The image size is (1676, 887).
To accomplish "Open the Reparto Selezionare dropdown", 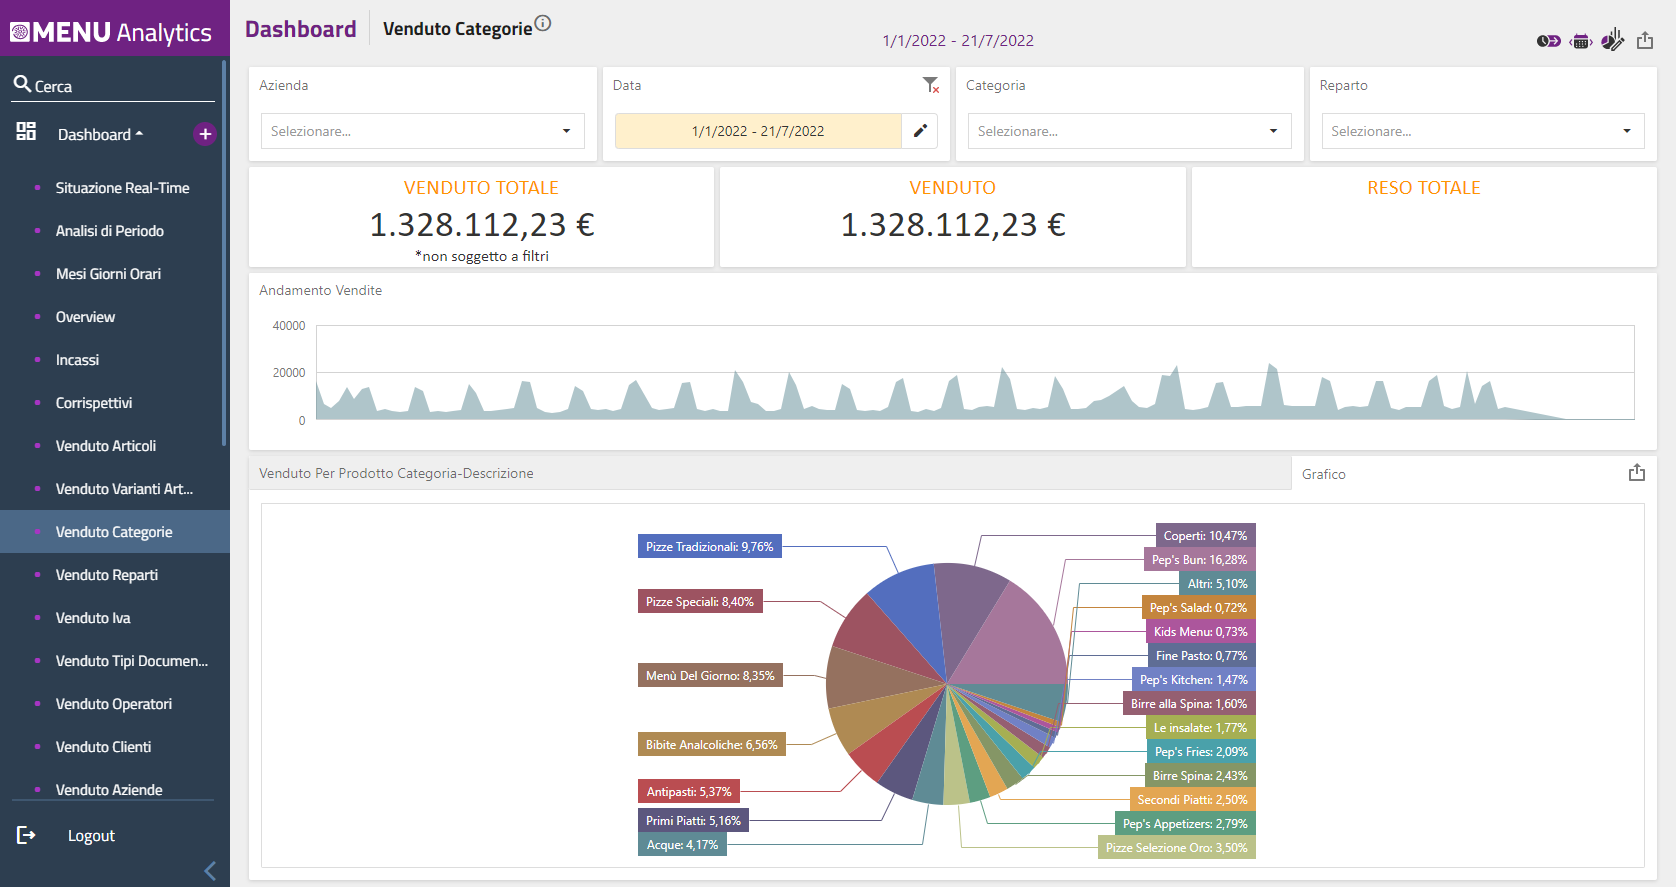I will click(1483, 131).
